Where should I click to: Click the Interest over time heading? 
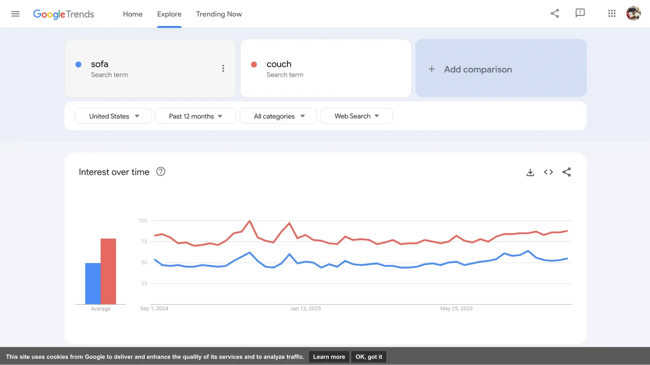114,172
